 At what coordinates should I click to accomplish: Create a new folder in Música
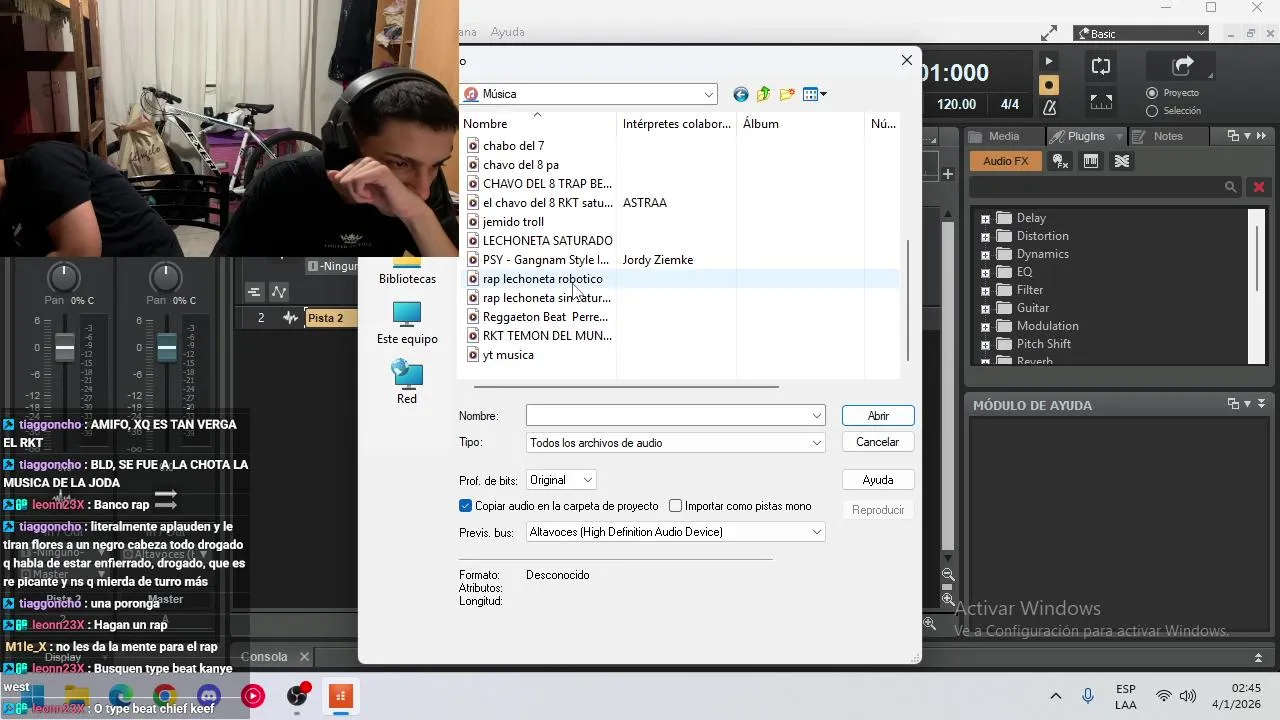pyautogui.click(x=787, y=94)
